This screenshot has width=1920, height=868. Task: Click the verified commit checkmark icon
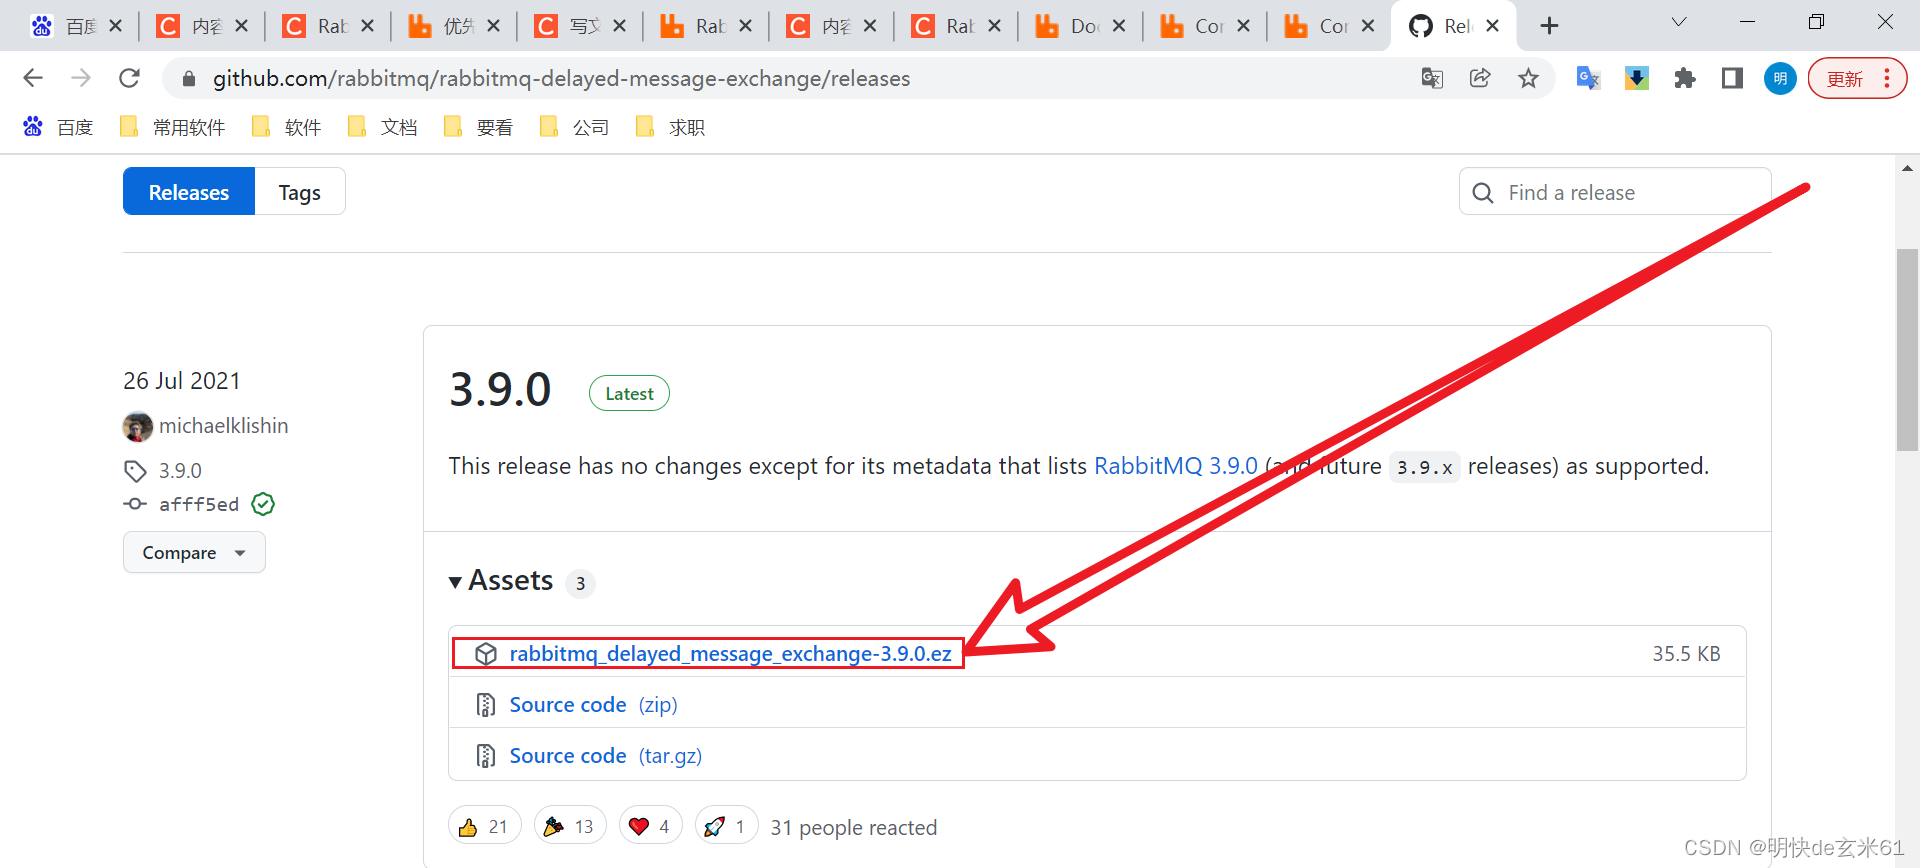263,504
